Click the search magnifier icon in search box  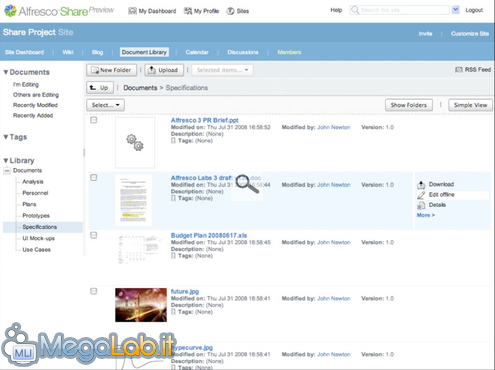tap(355, 10)
